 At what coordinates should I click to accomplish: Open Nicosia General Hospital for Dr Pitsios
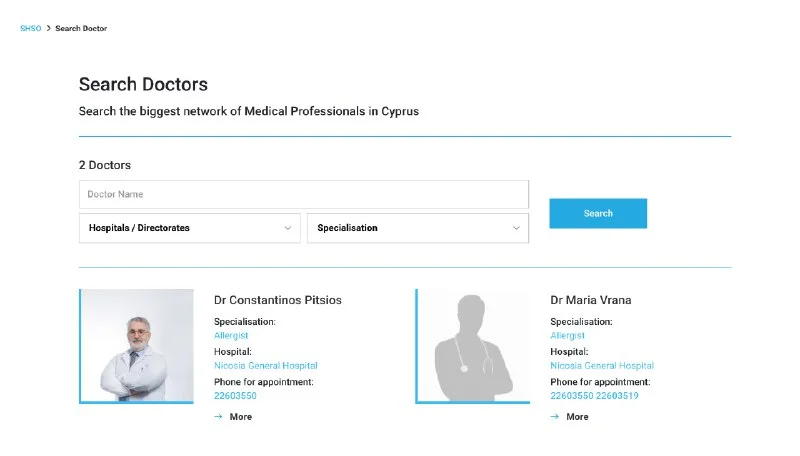266,366
